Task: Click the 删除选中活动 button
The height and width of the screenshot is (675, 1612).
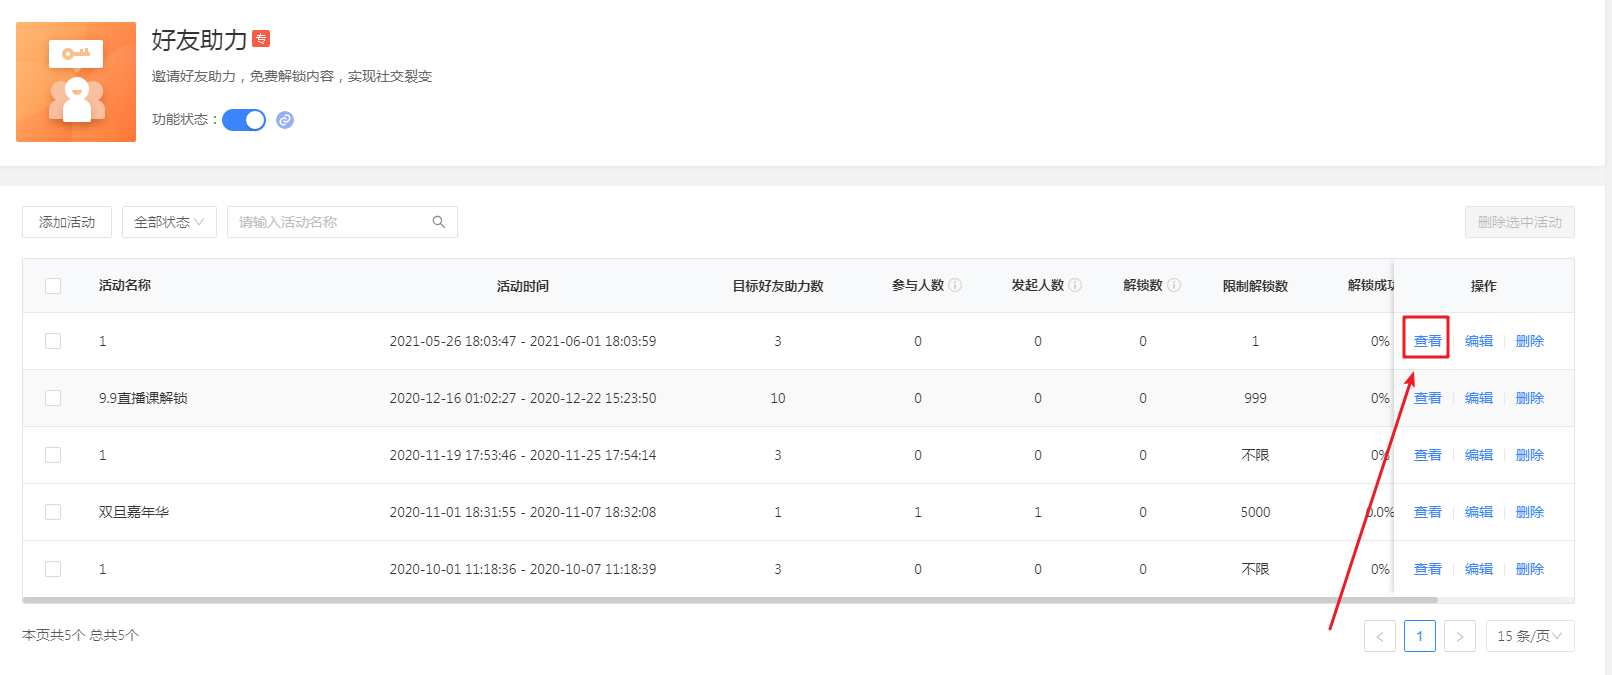Action: tap(1520, 222)
